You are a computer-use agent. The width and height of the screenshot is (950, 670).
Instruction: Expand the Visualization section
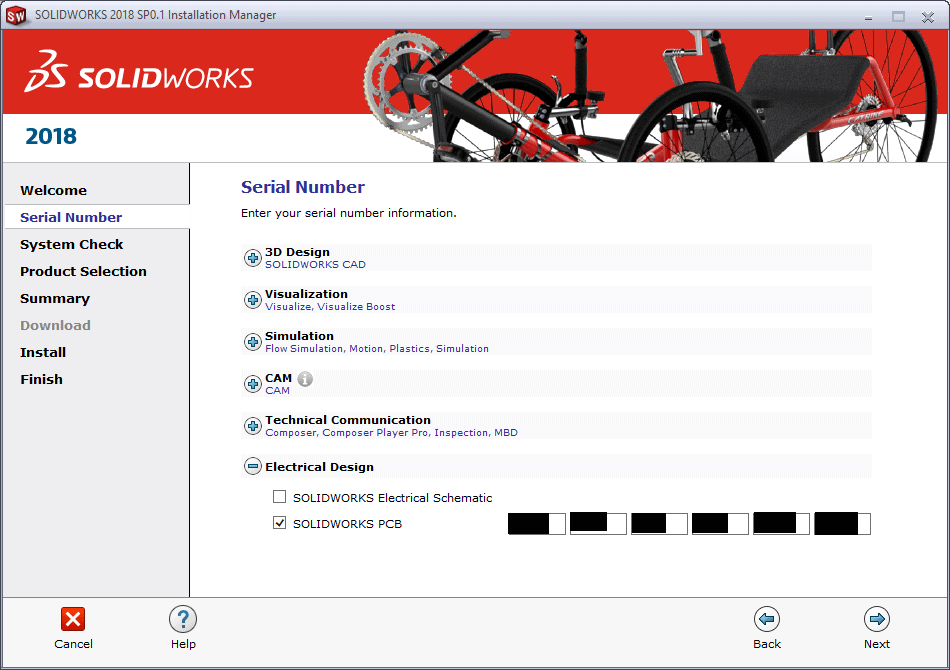tap(253, 300)
